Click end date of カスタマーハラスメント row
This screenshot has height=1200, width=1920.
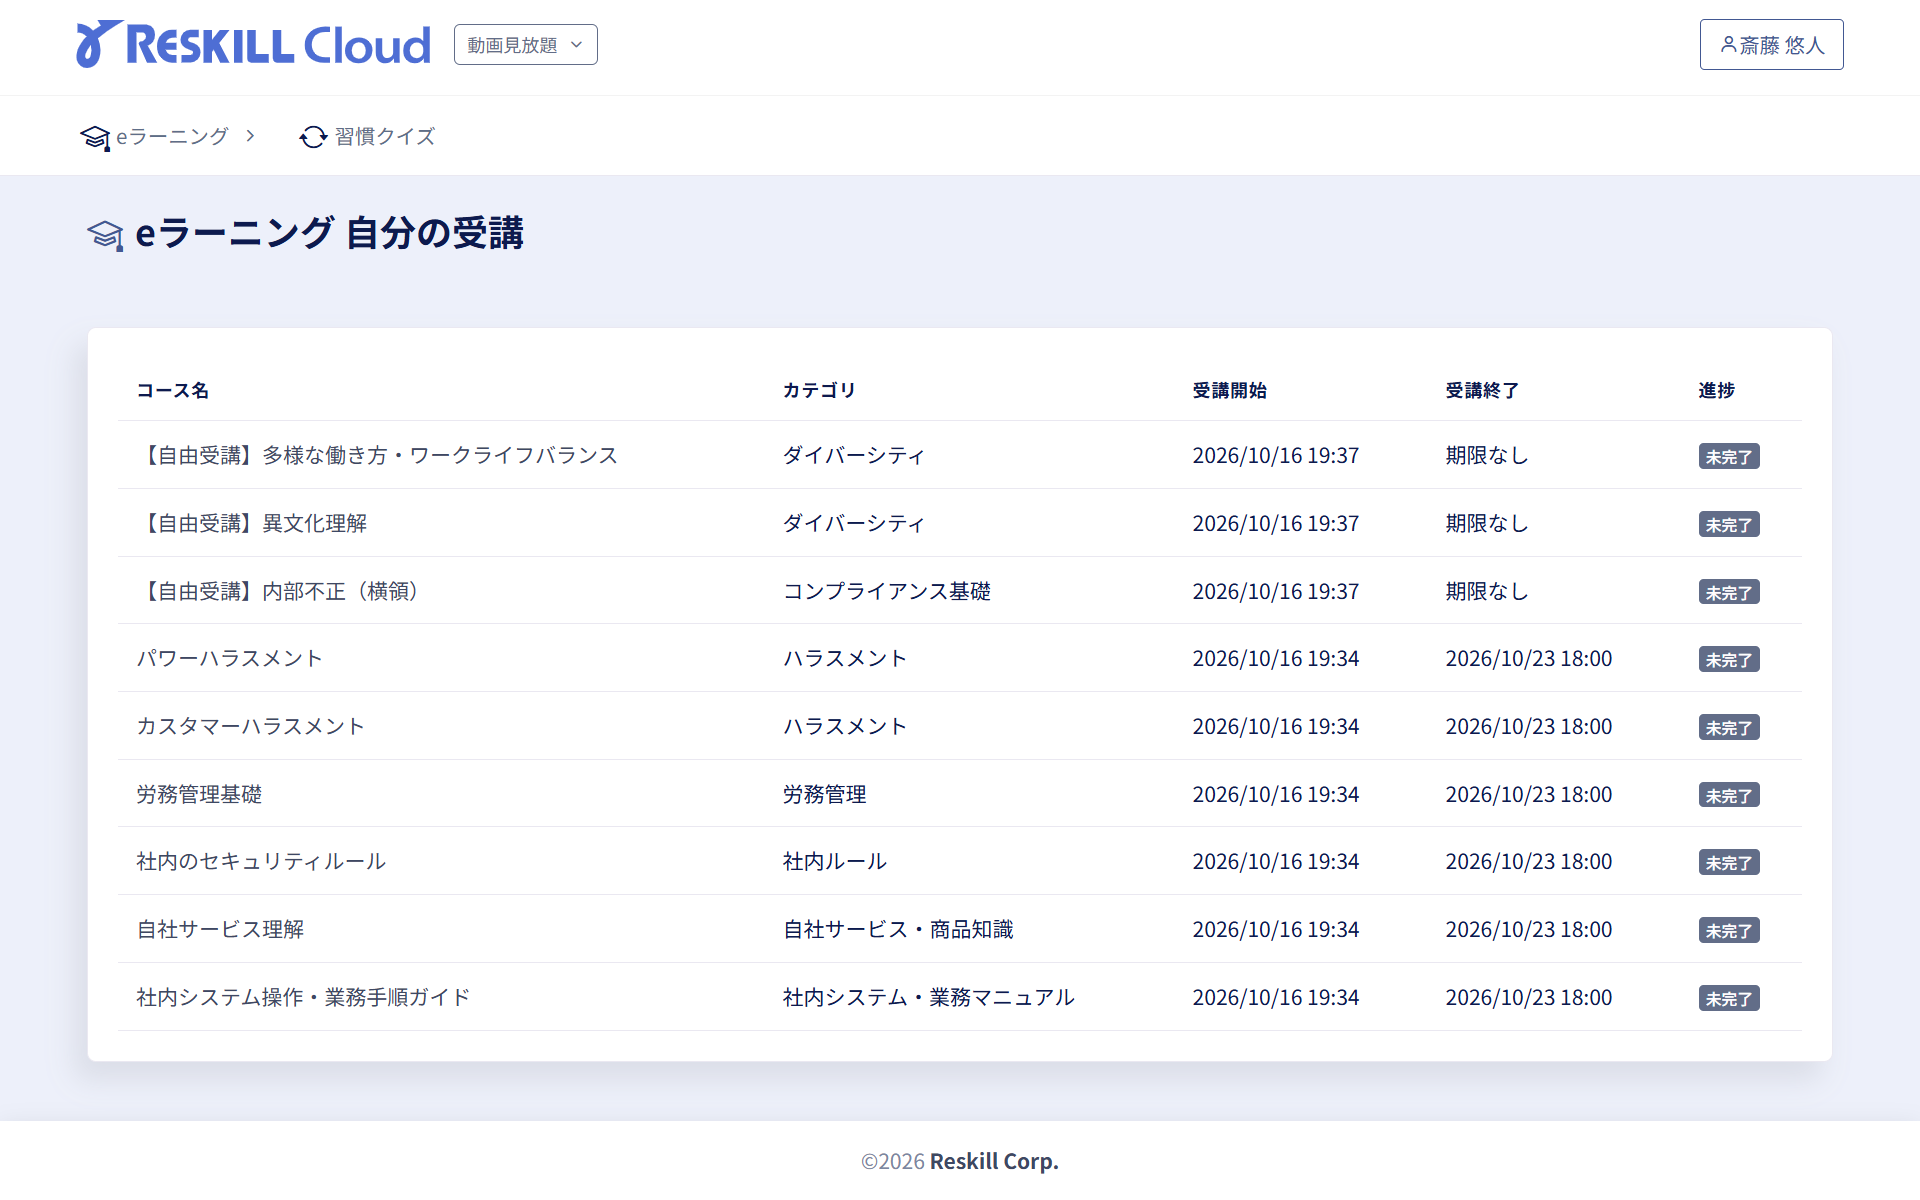1529,726
